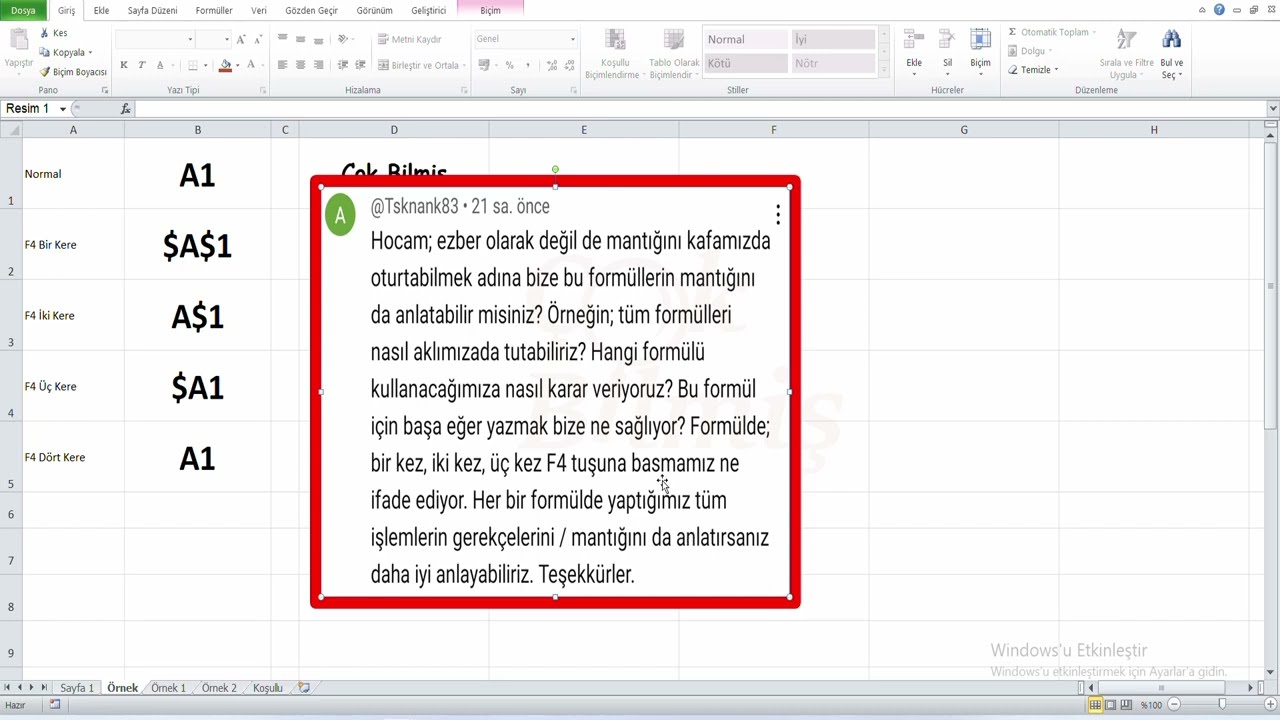Align text right
Viewport: 1280px width, 720px height.
tap(318, 65)
